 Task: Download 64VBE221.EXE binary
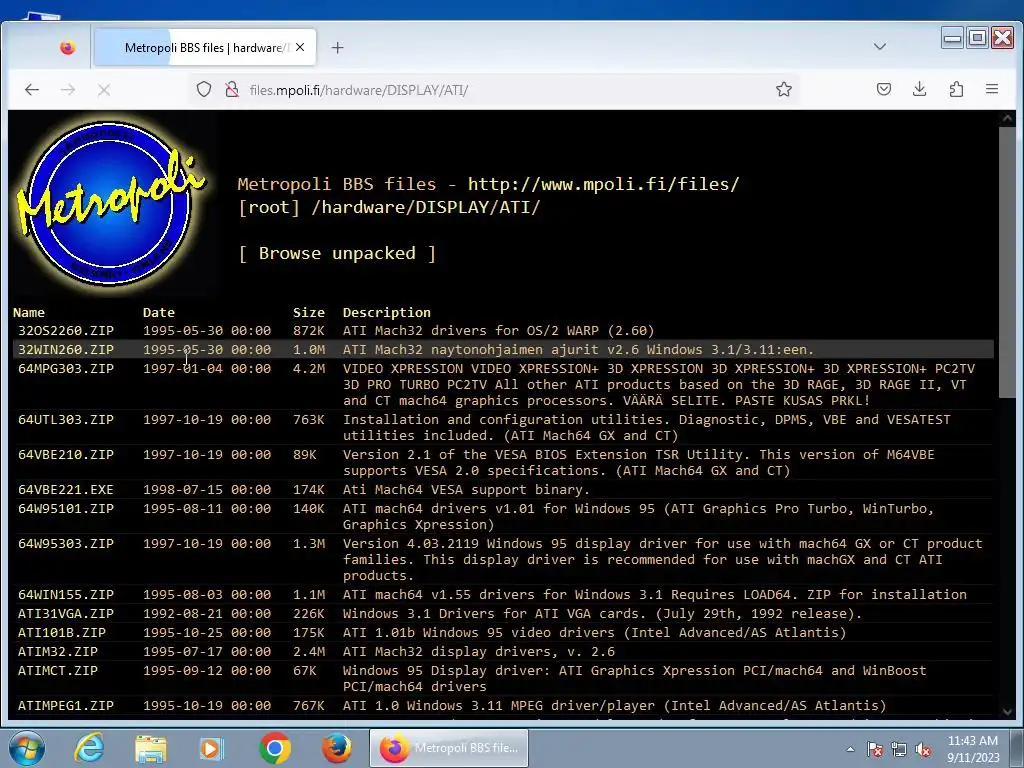tap(66, 489)
